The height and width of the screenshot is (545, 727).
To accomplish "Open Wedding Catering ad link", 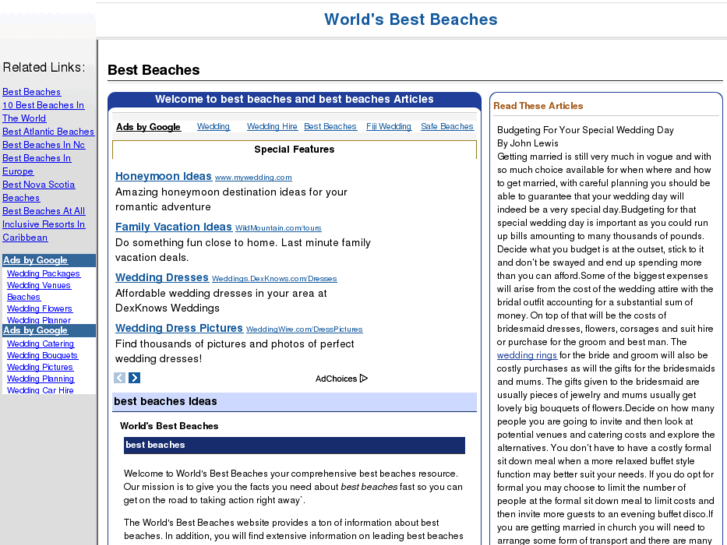I will [x=41, y=344].
